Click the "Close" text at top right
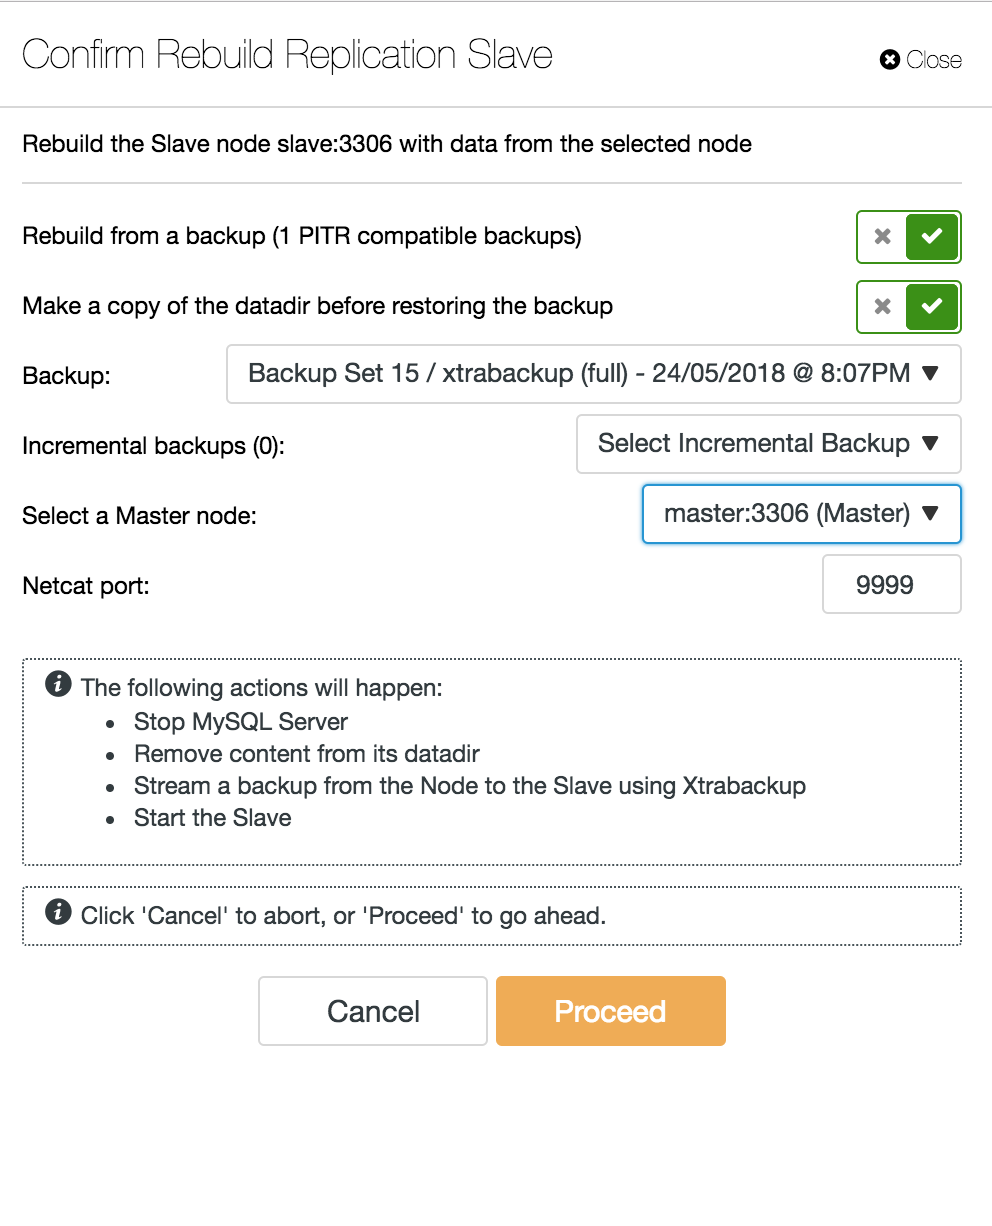 934,60
